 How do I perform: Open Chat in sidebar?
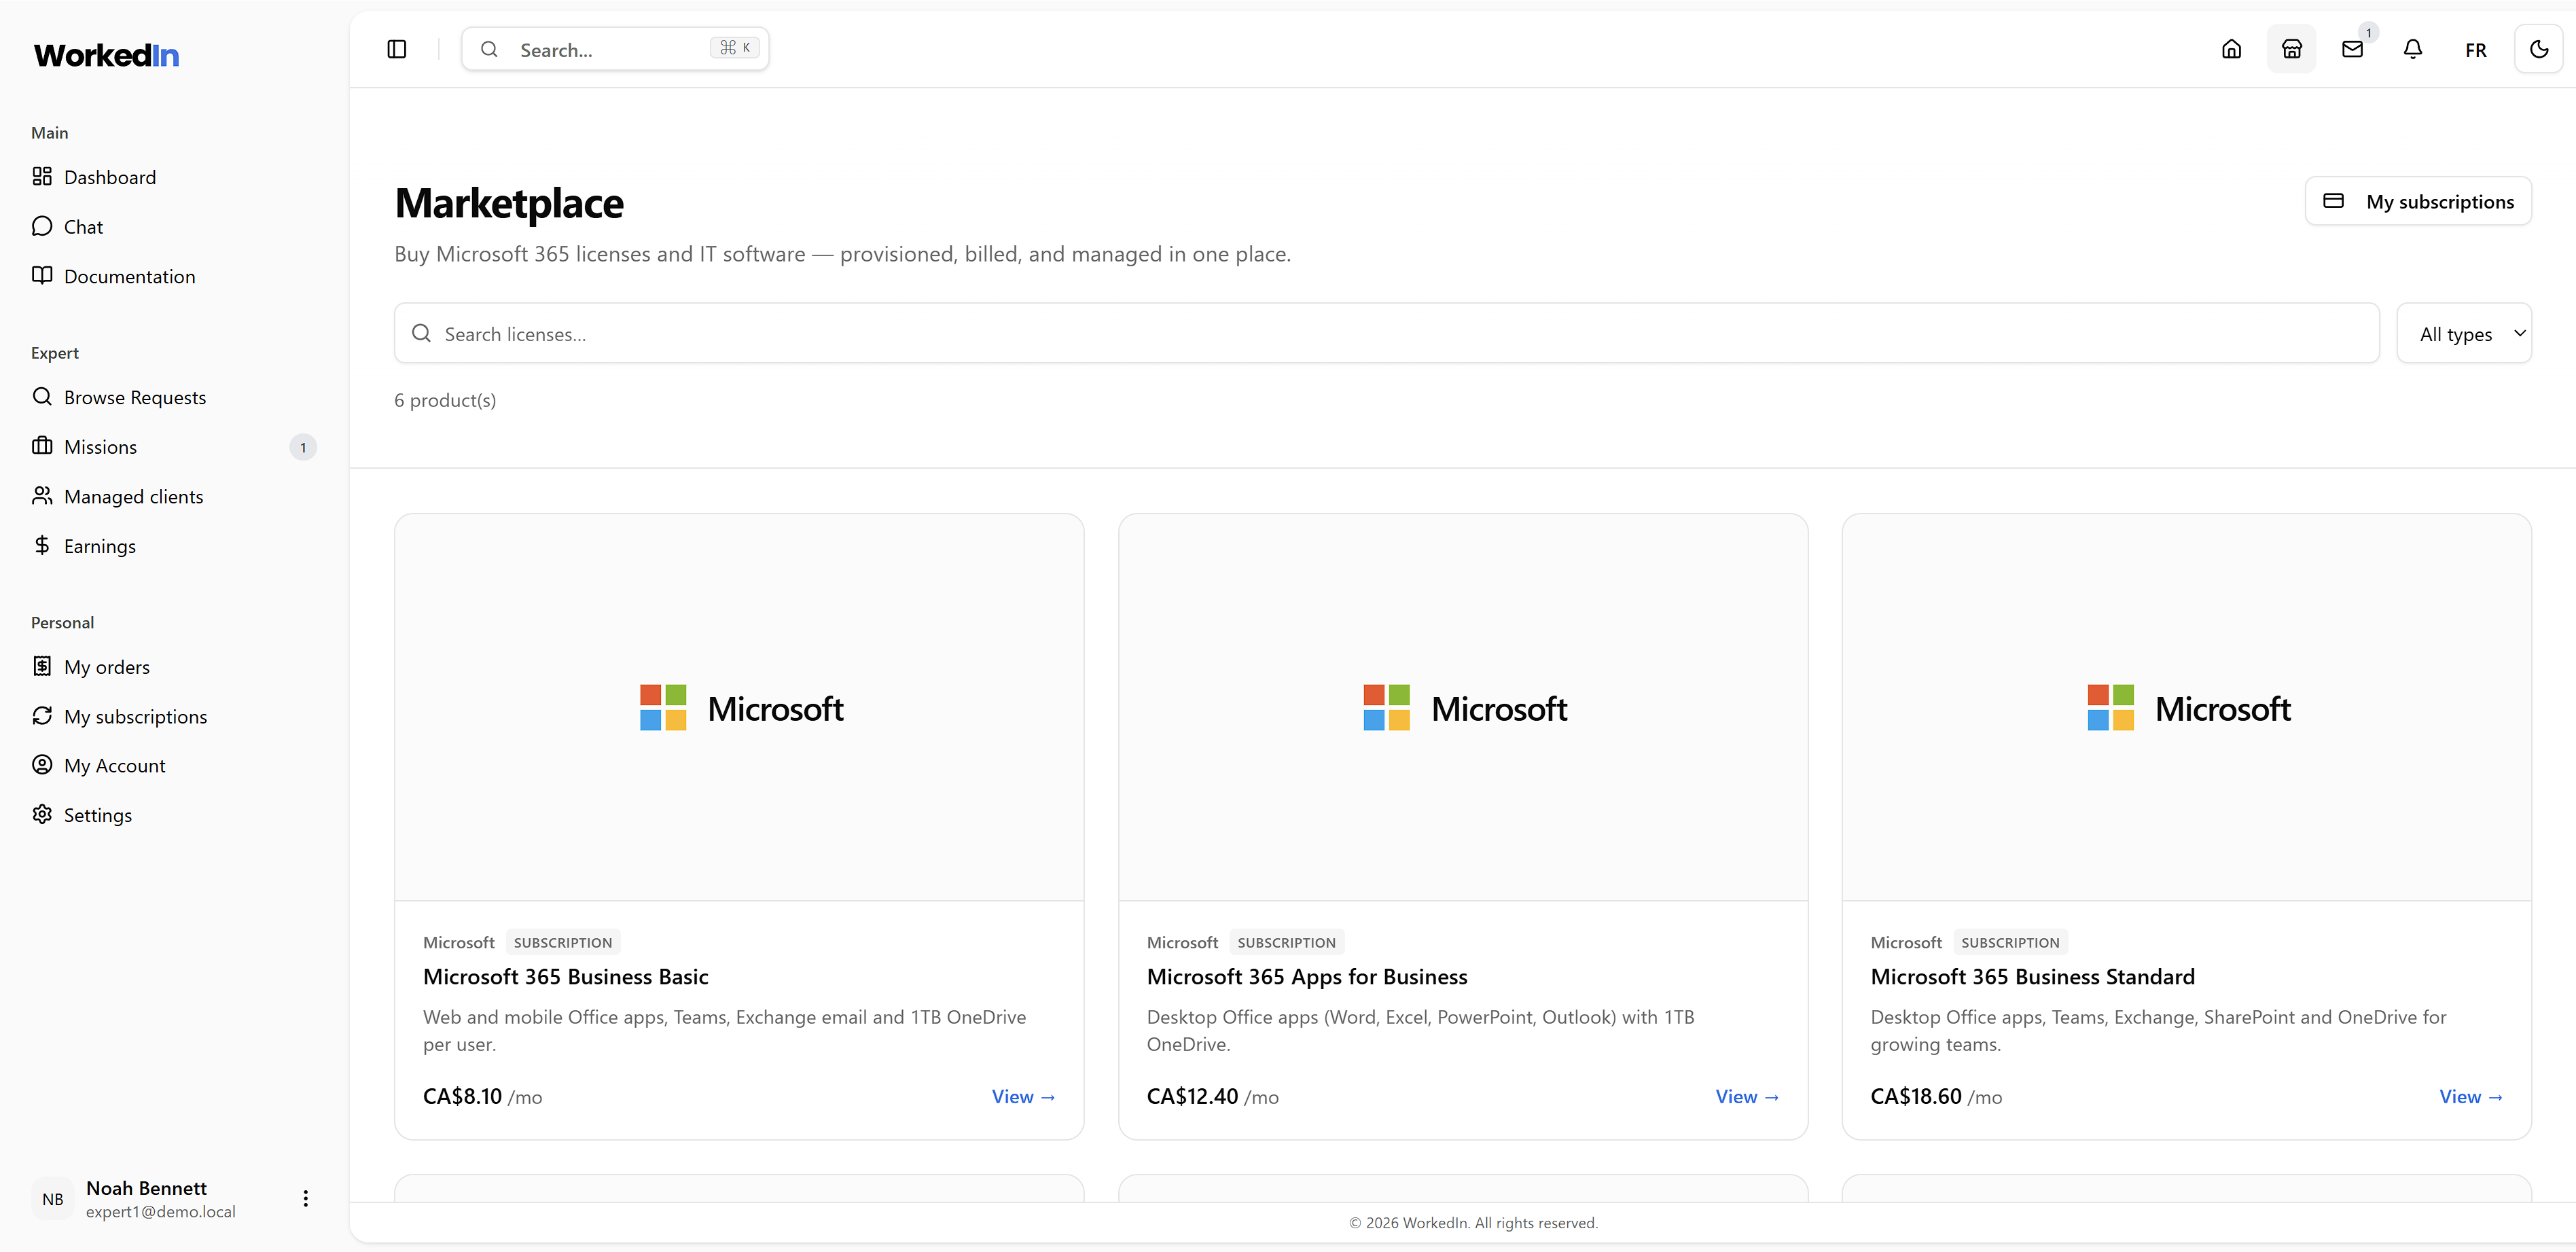[174, 227]
